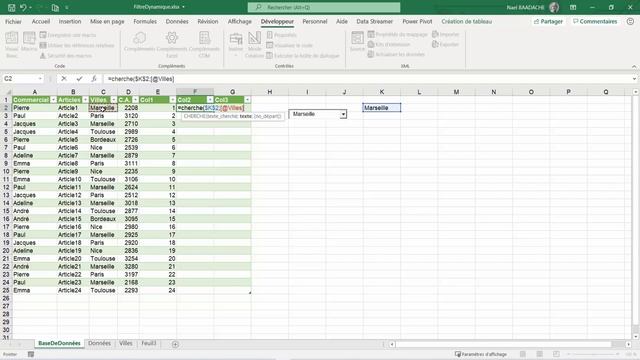Click XML Exporter
This screenshot has height=360, width=640.
tap(446, 44)
